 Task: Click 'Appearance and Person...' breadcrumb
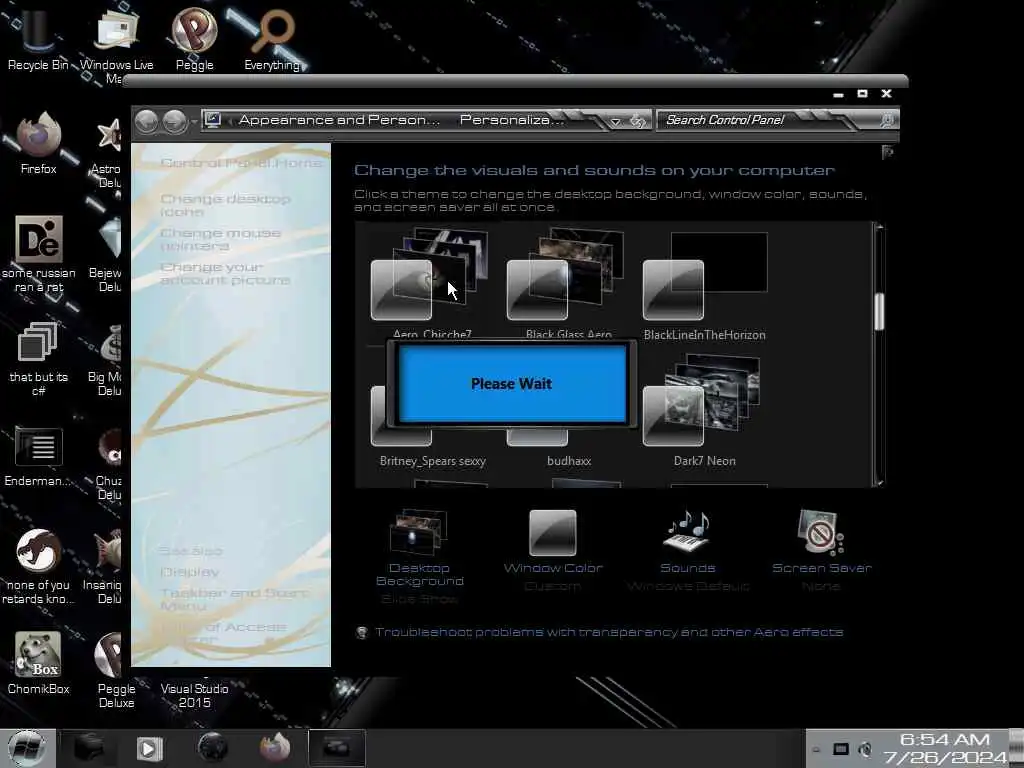pos(339,120)
